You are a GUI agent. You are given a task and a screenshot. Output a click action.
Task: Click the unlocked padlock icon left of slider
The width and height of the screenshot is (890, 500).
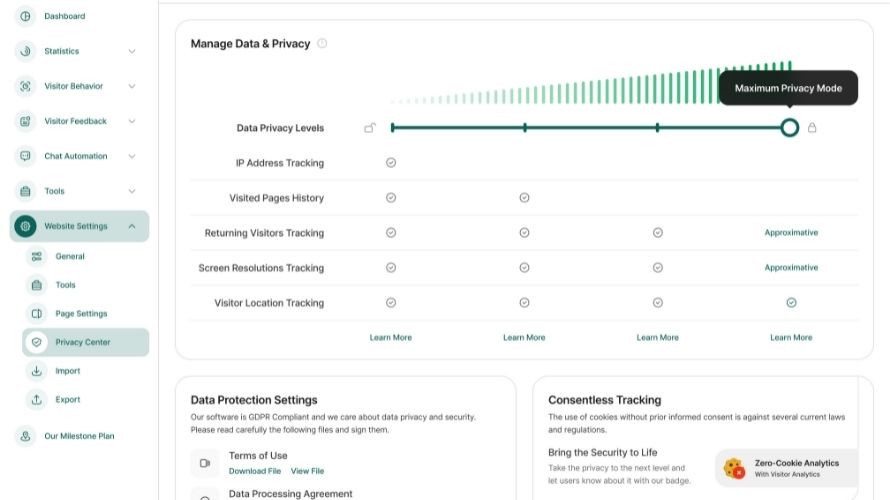click(370, 128)
